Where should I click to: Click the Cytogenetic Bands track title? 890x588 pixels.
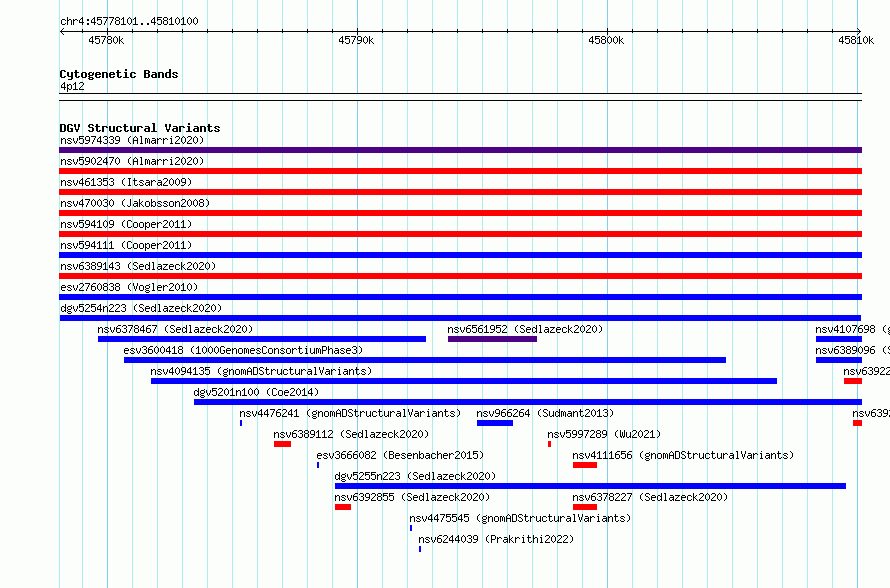point(119,74)
